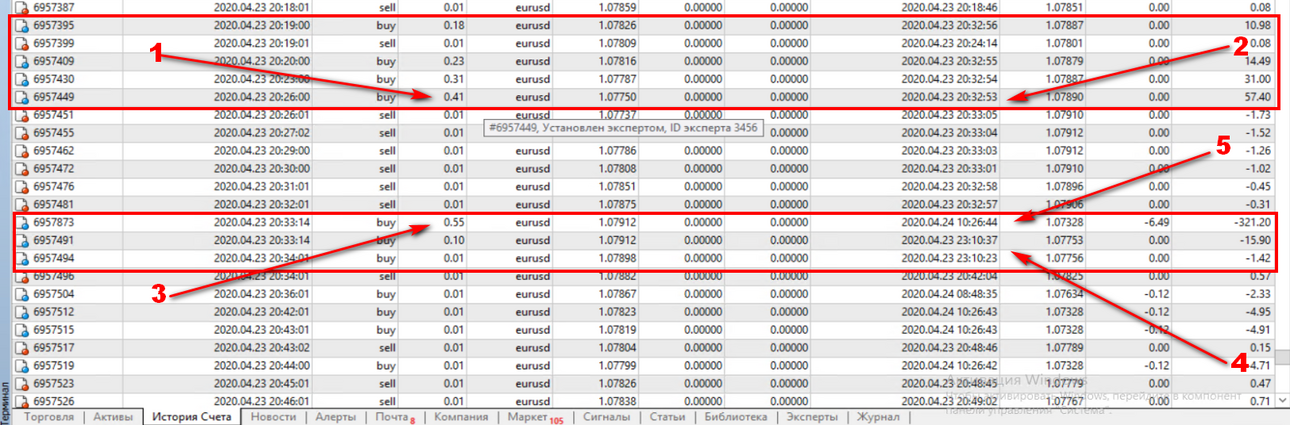1290x425 pixels.
Task: Click close price 1.07890
Action: (1063, 98)
